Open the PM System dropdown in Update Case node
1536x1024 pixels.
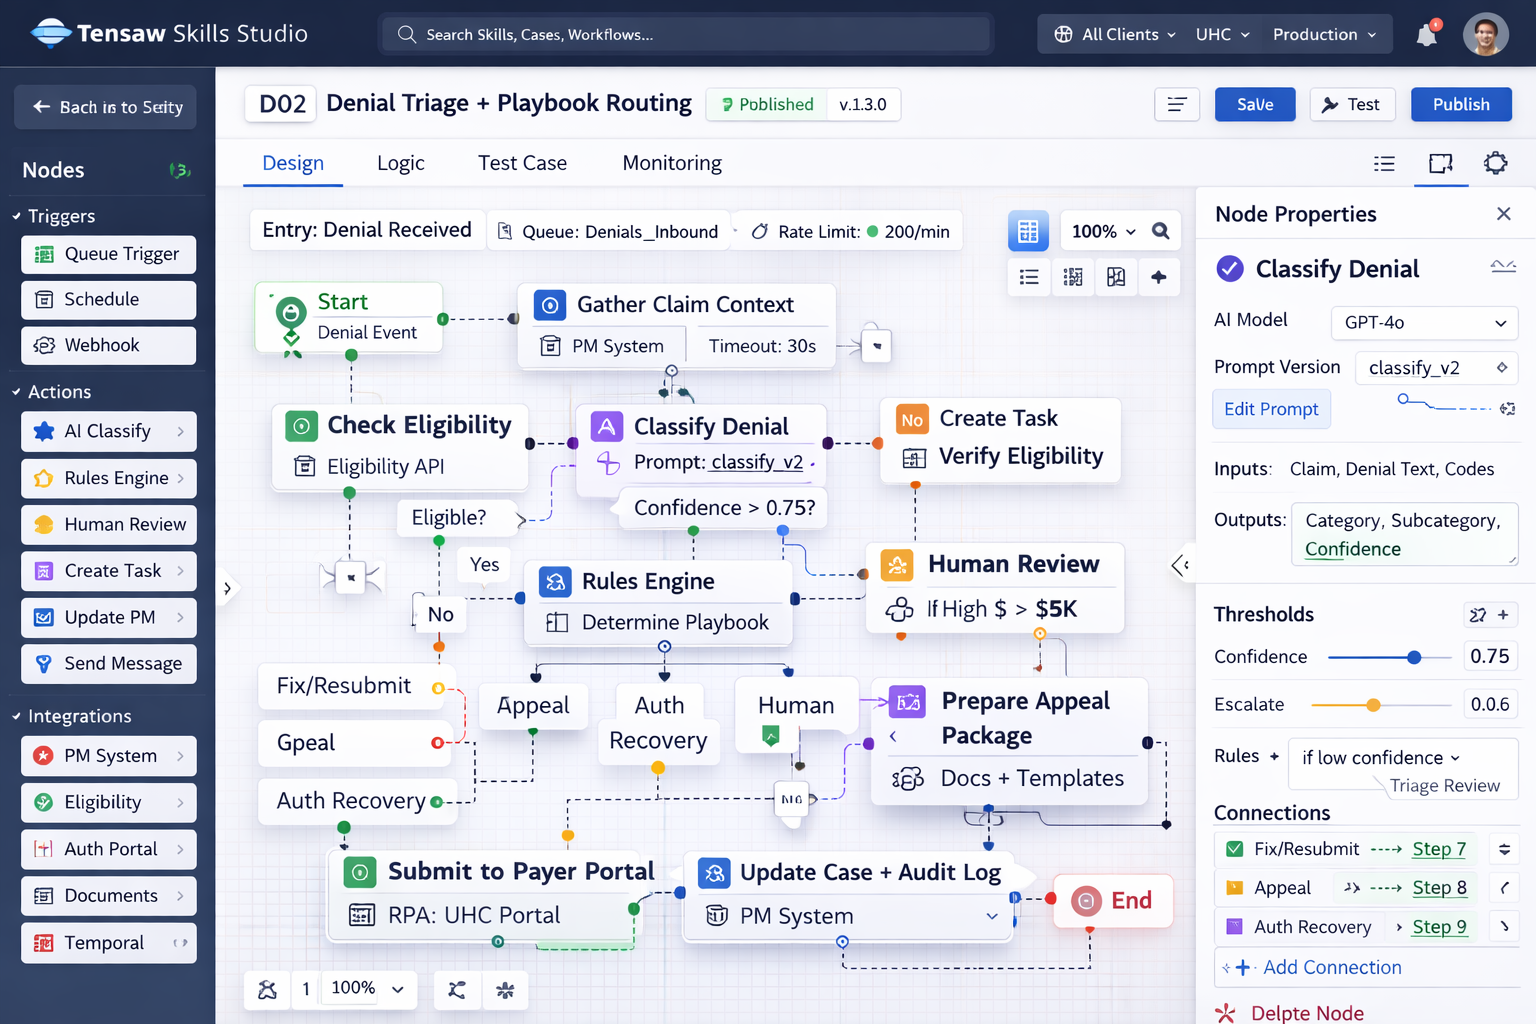coord(991,916)
